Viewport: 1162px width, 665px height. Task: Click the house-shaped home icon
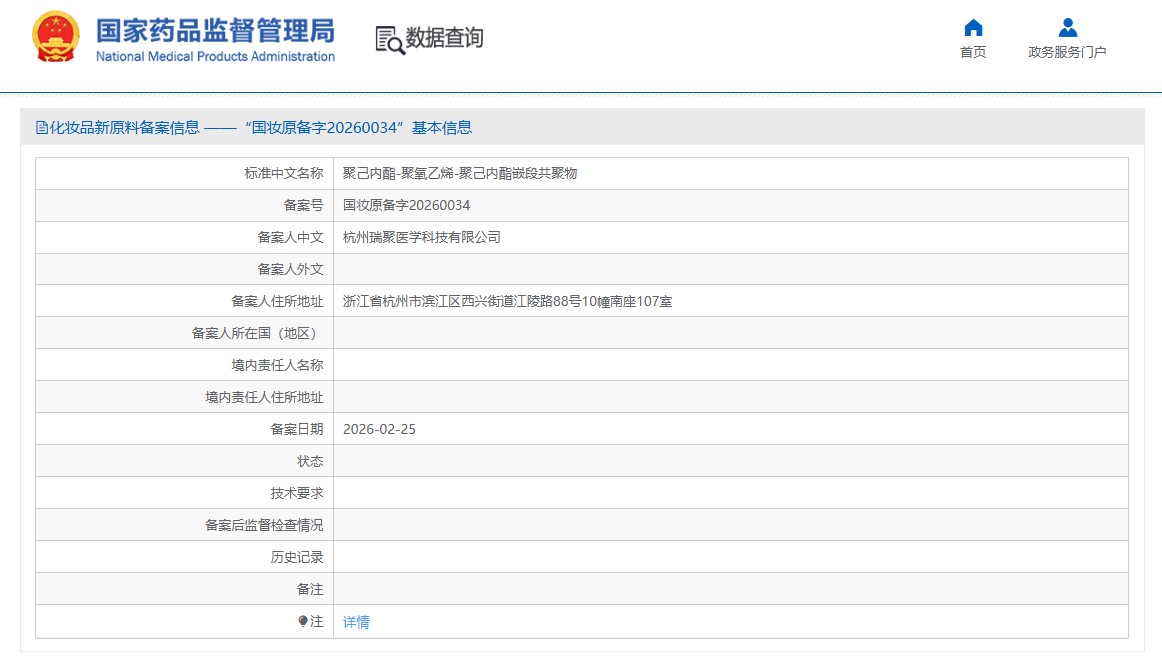tap(972, 28)
